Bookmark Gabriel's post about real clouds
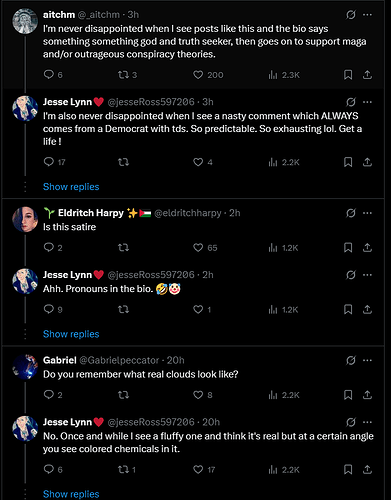The width and height of the screenshot is (391, 500). click(348, 395)
